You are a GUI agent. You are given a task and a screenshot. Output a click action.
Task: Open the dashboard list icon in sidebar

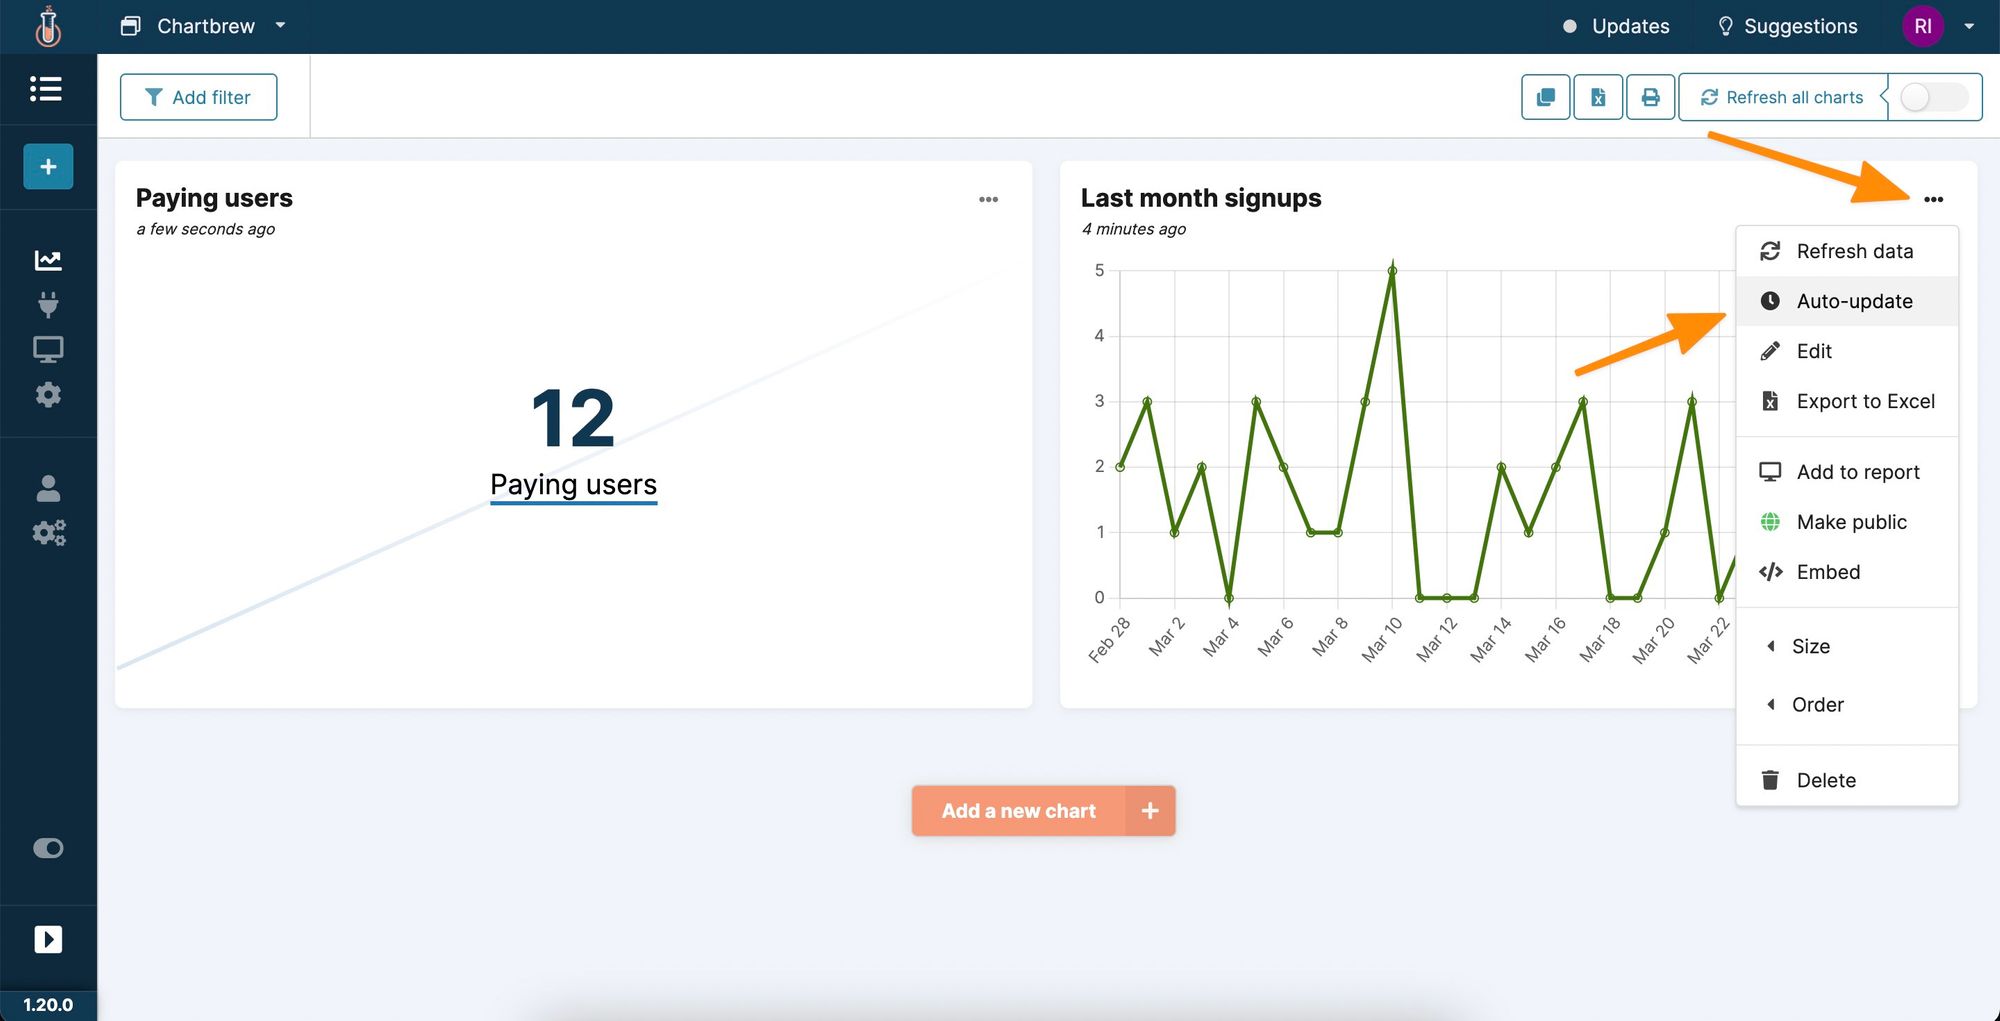[47, 89]
